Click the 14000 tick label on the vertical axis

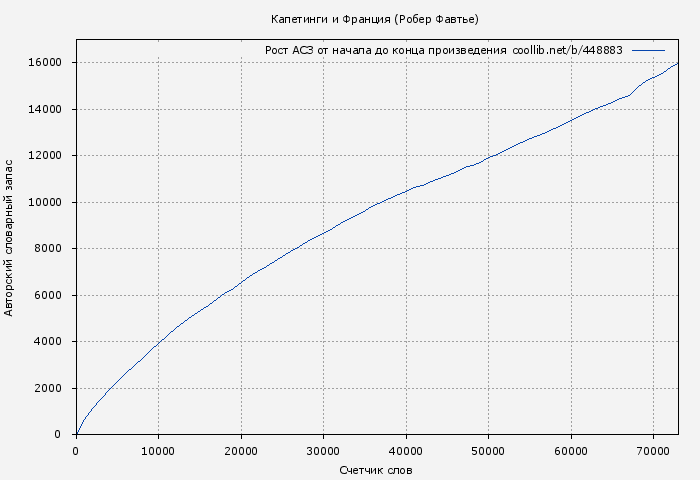click(x=46, y=109)
